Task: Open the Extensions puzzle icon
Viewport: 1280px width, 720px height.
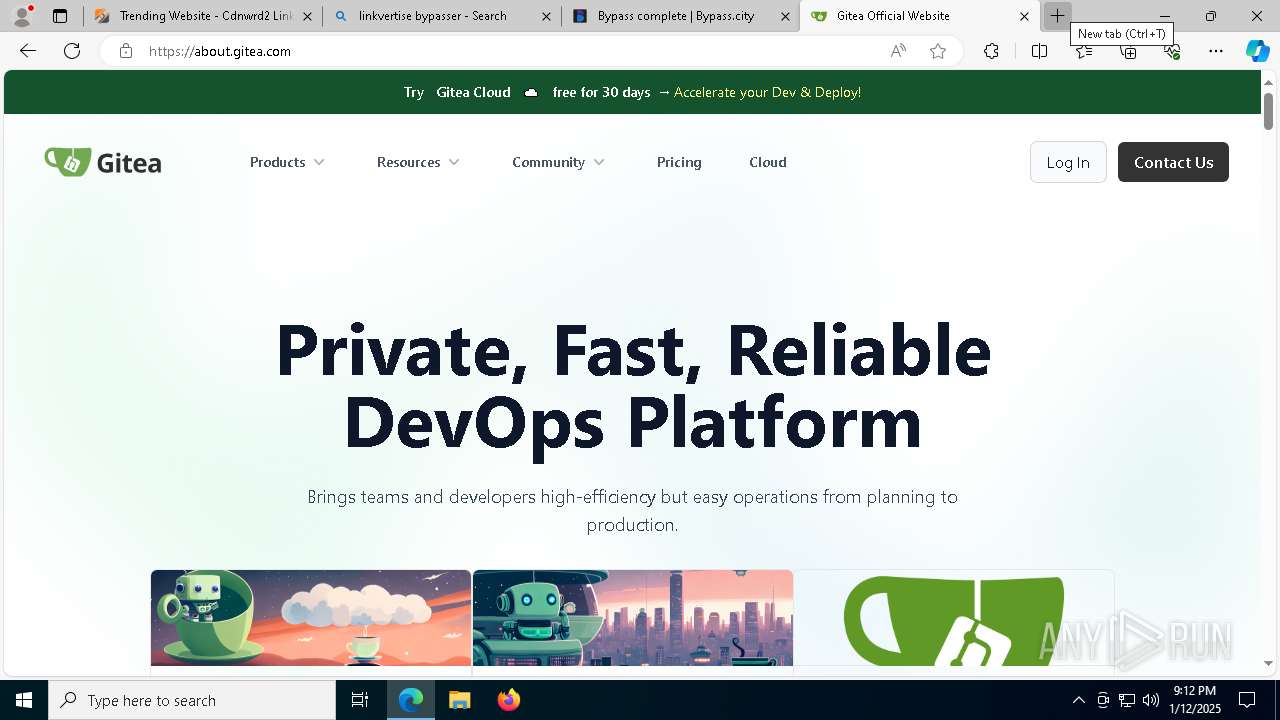Action: point(991,51)
